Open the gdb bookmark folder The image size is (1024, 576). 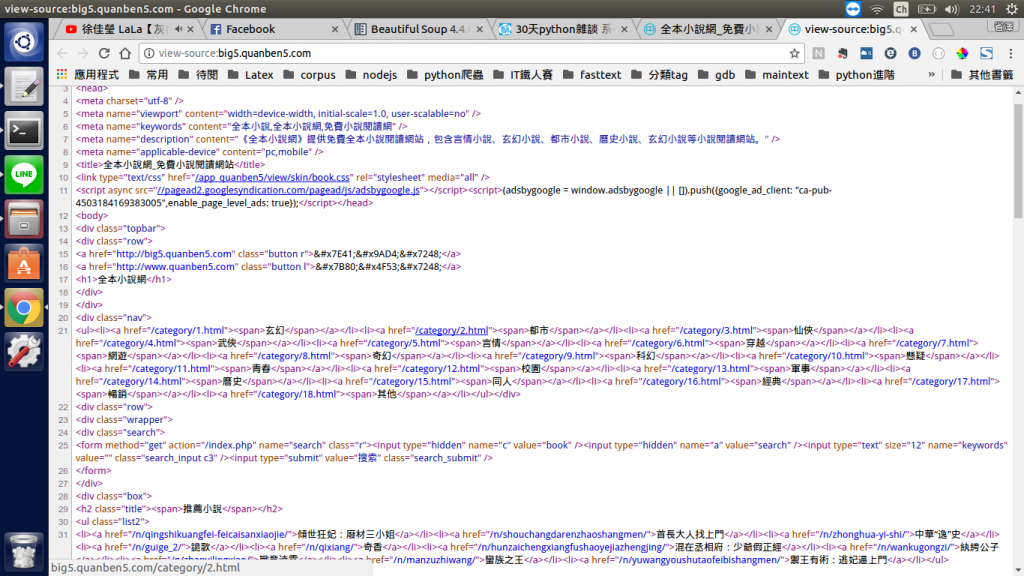point(716,74)
